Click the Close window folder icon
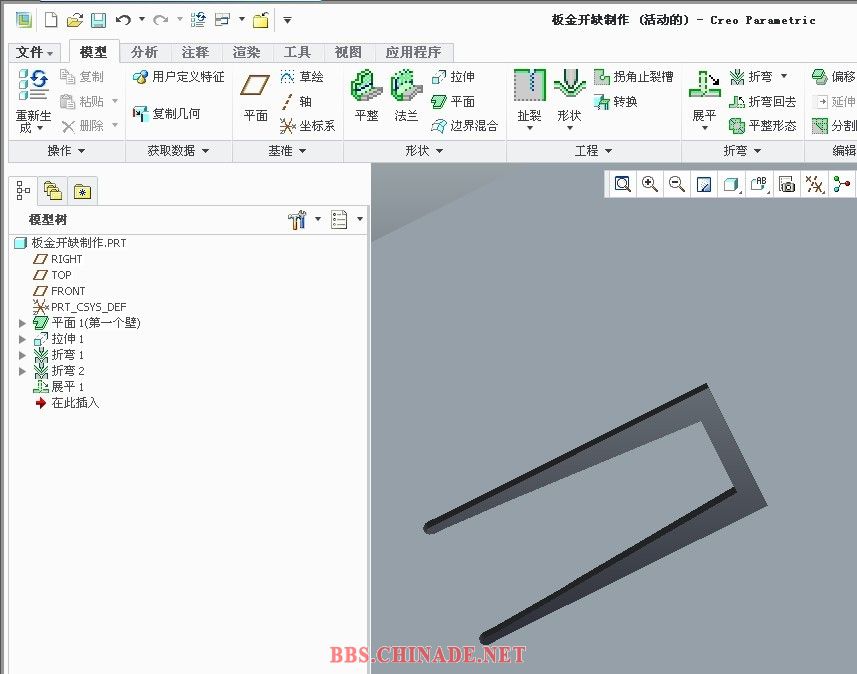This screenshot has height=674, width=857. [x=261, y=20]
